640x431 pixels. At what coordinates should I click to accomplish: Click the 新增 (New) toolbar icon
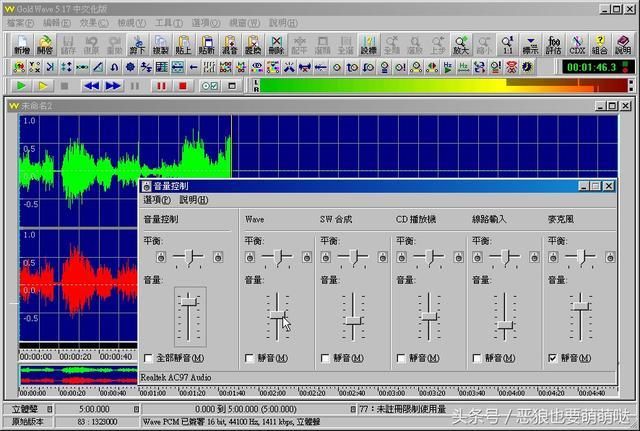(x=21, y=44)
